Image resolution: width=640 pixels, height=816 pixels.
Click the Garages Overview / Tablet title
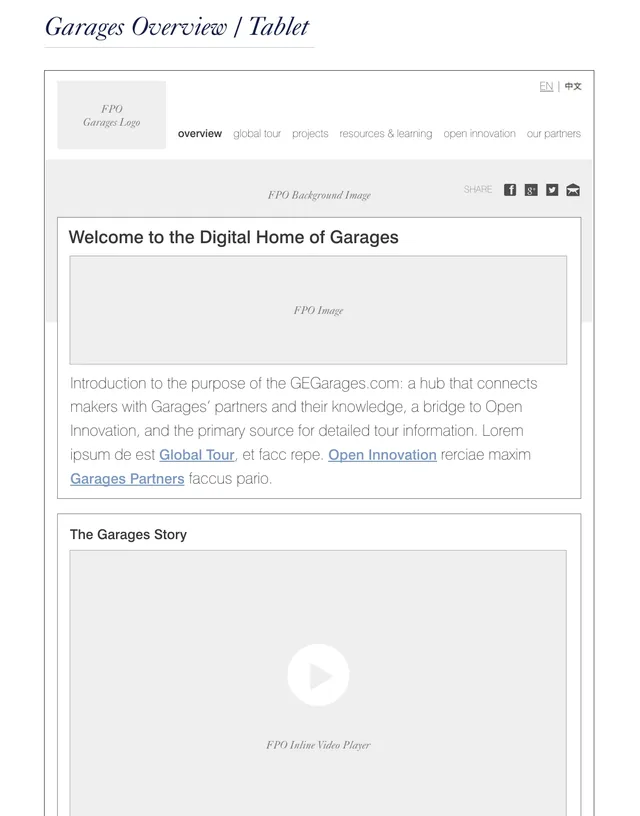pos(177,27)
